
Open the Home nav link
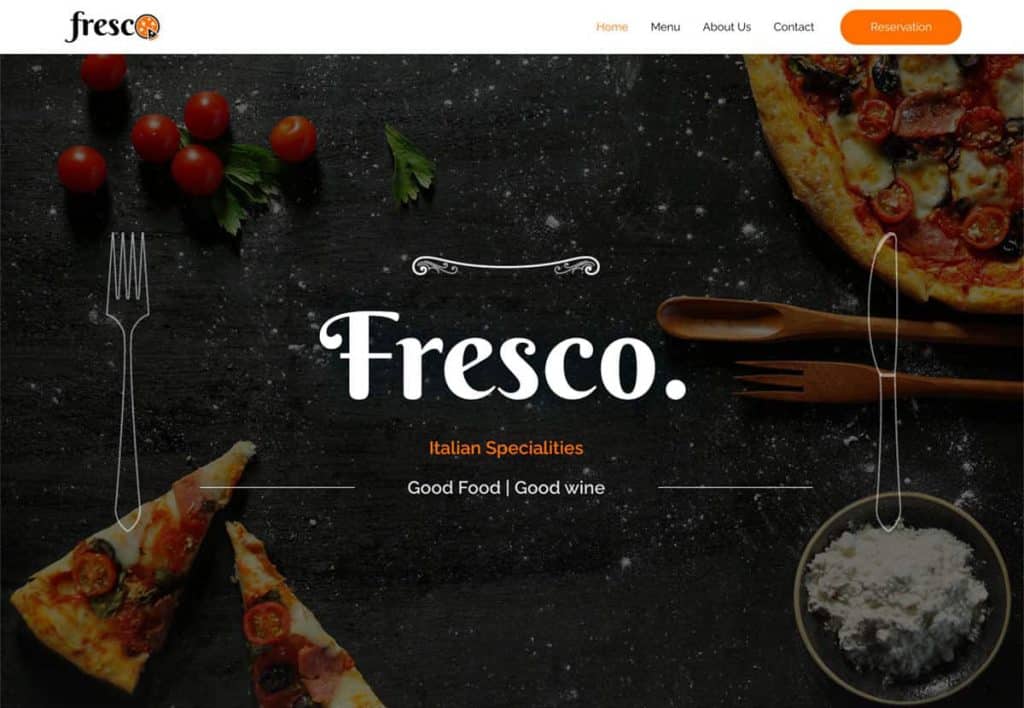(612, 27)
